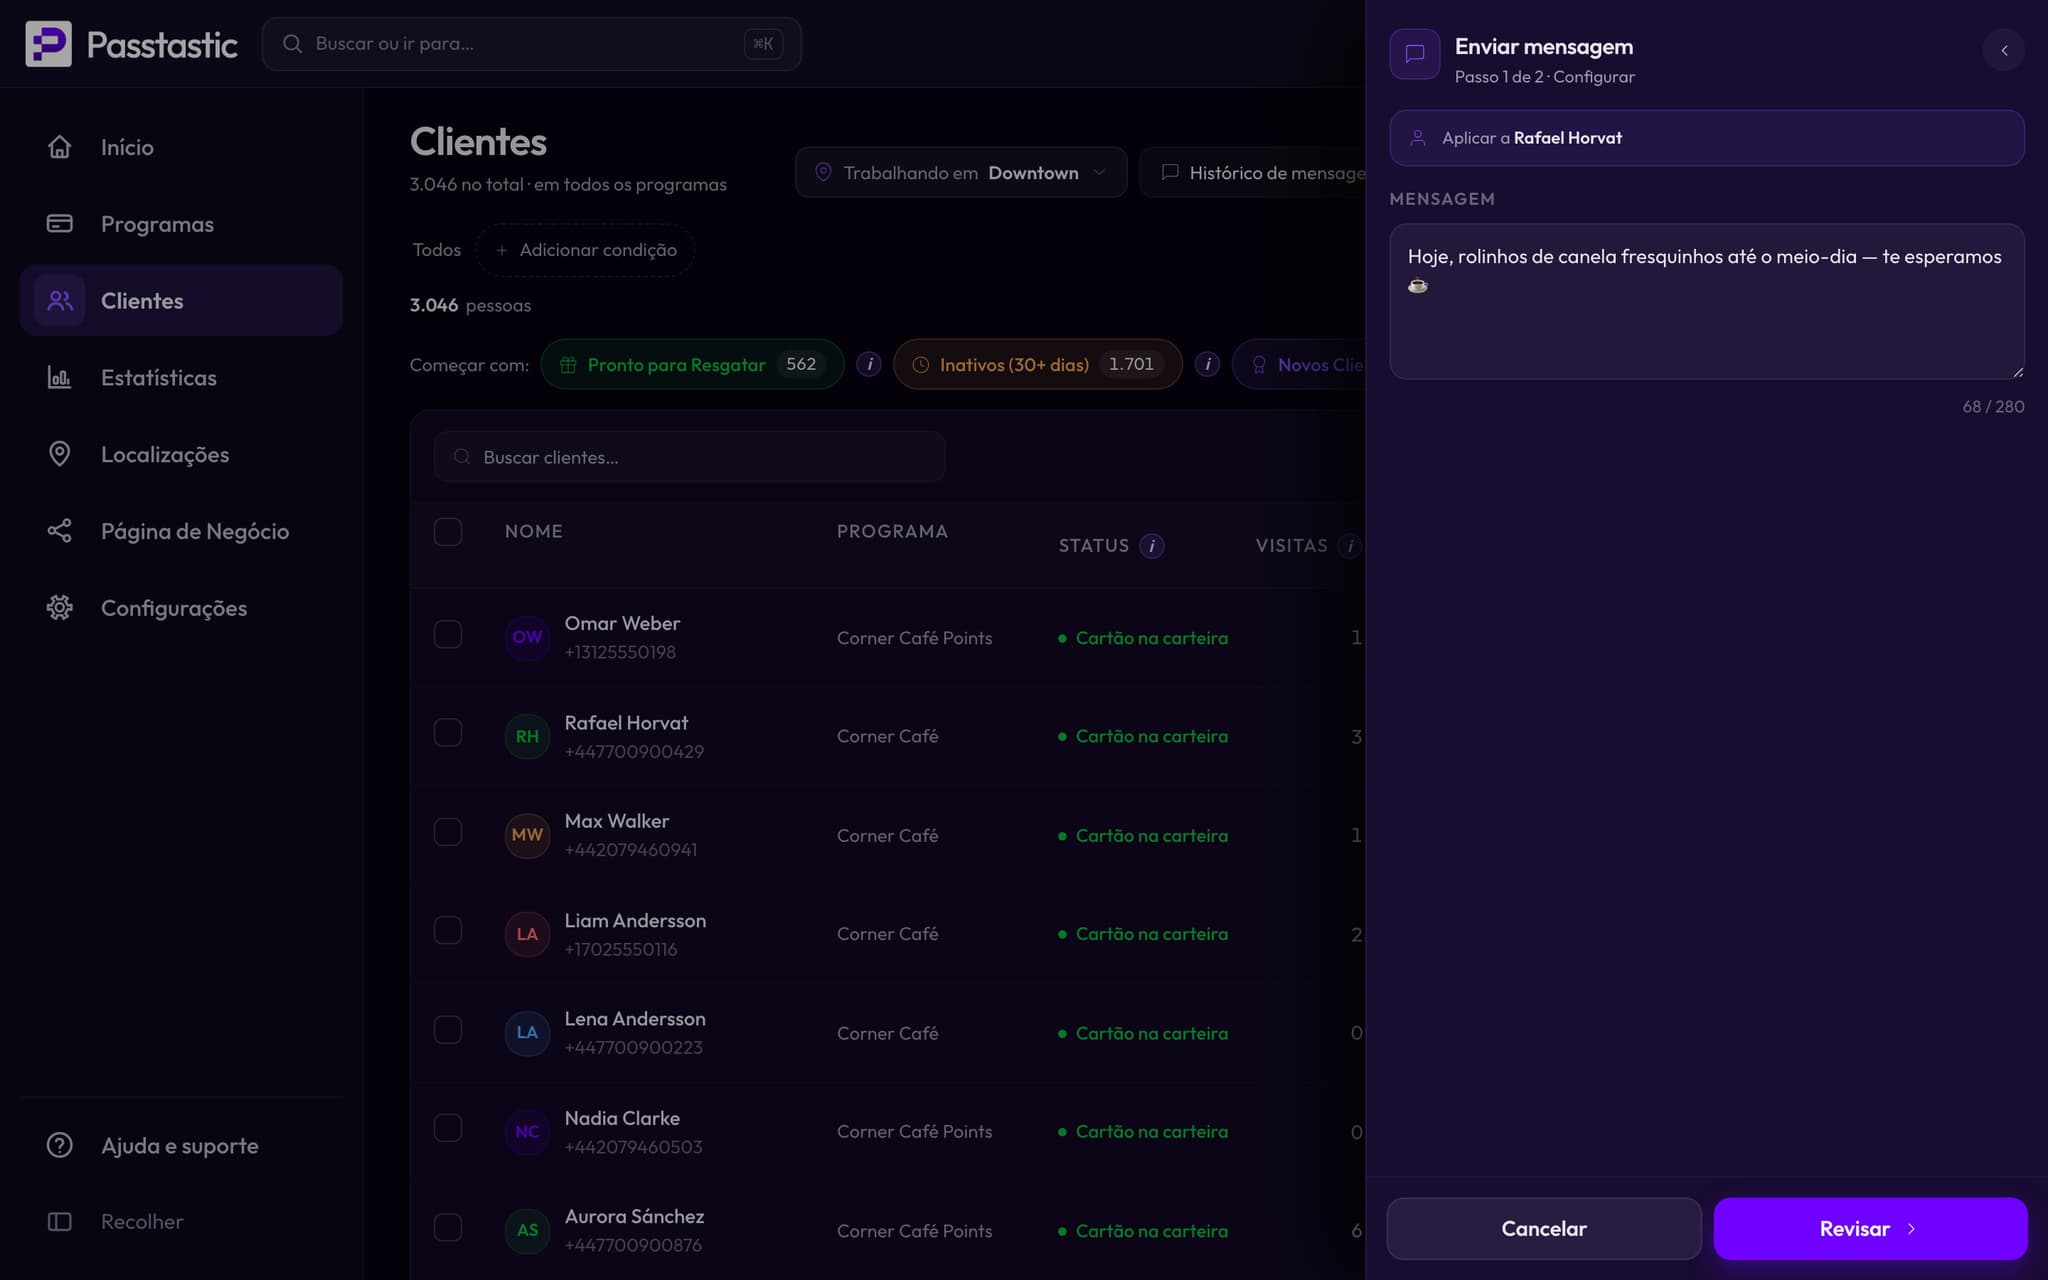Screen dimensions: 2048x1280
Task: Open the Clientes menu item
Action: pos(181,300)
